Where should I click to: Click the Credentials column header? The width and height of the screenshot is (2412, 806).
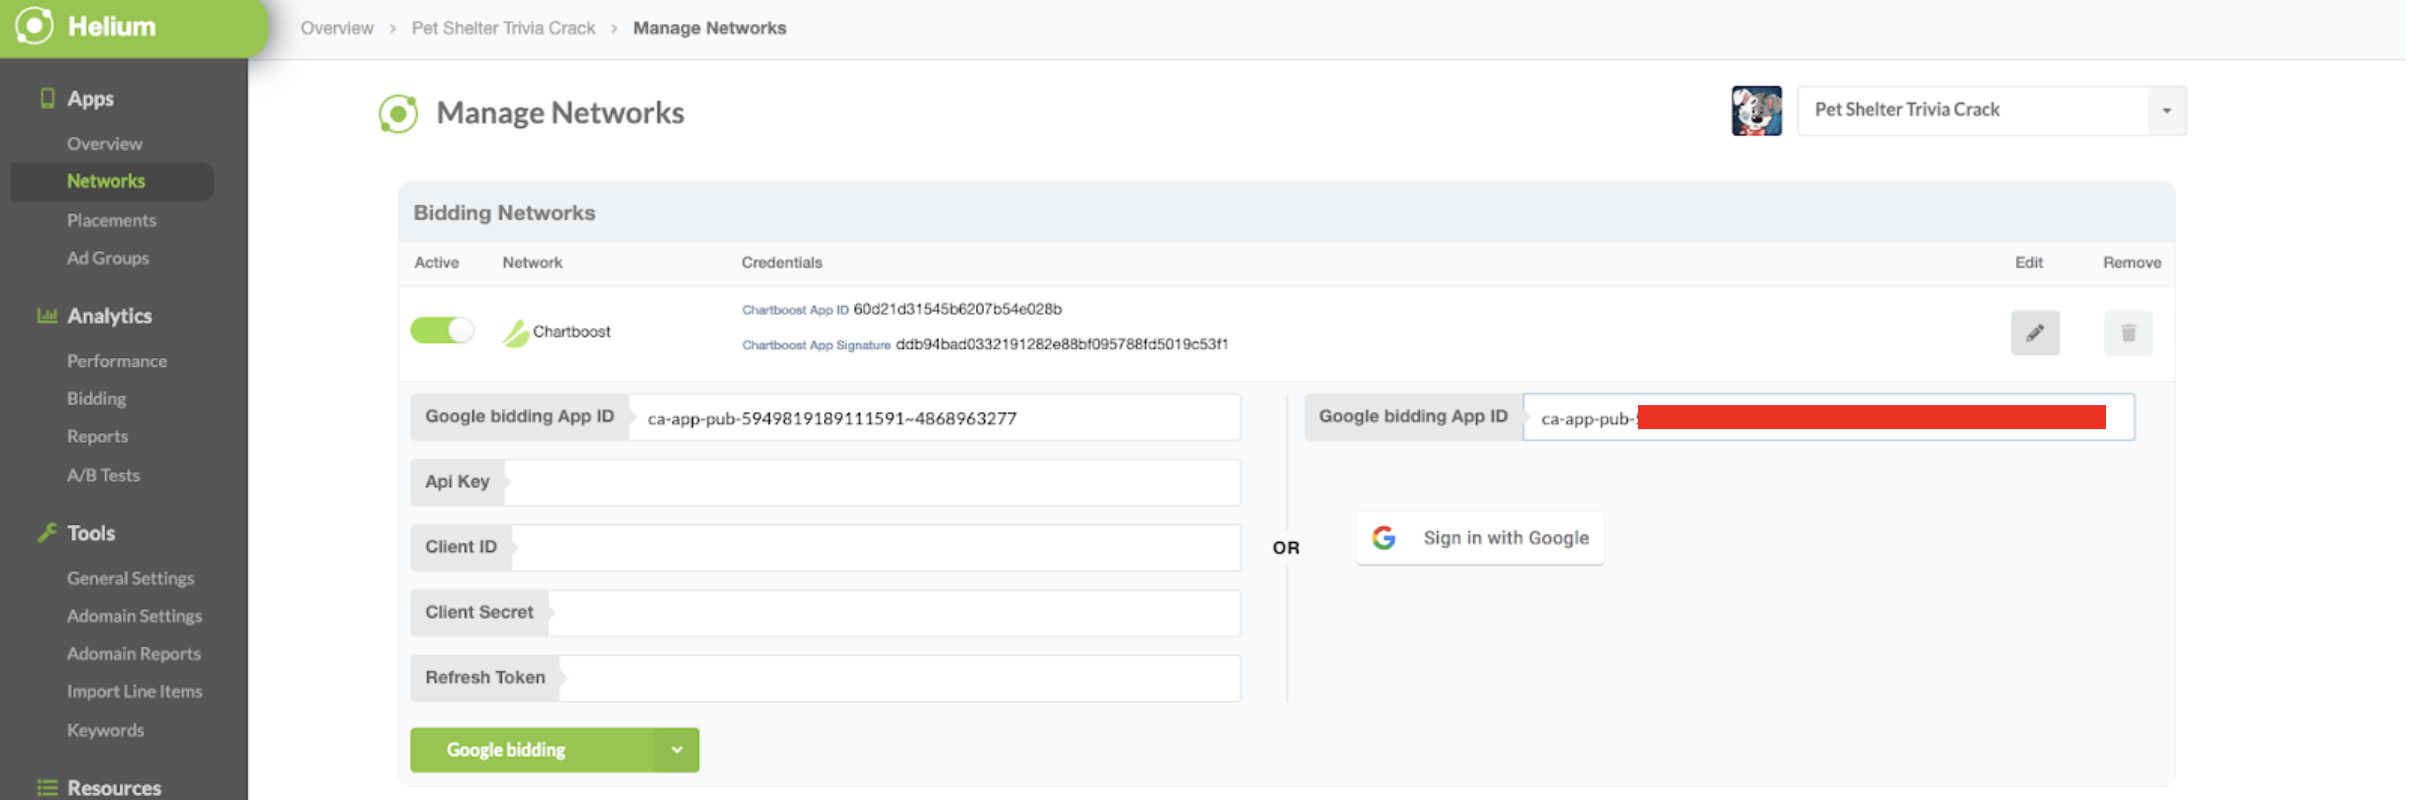(781, 263)
